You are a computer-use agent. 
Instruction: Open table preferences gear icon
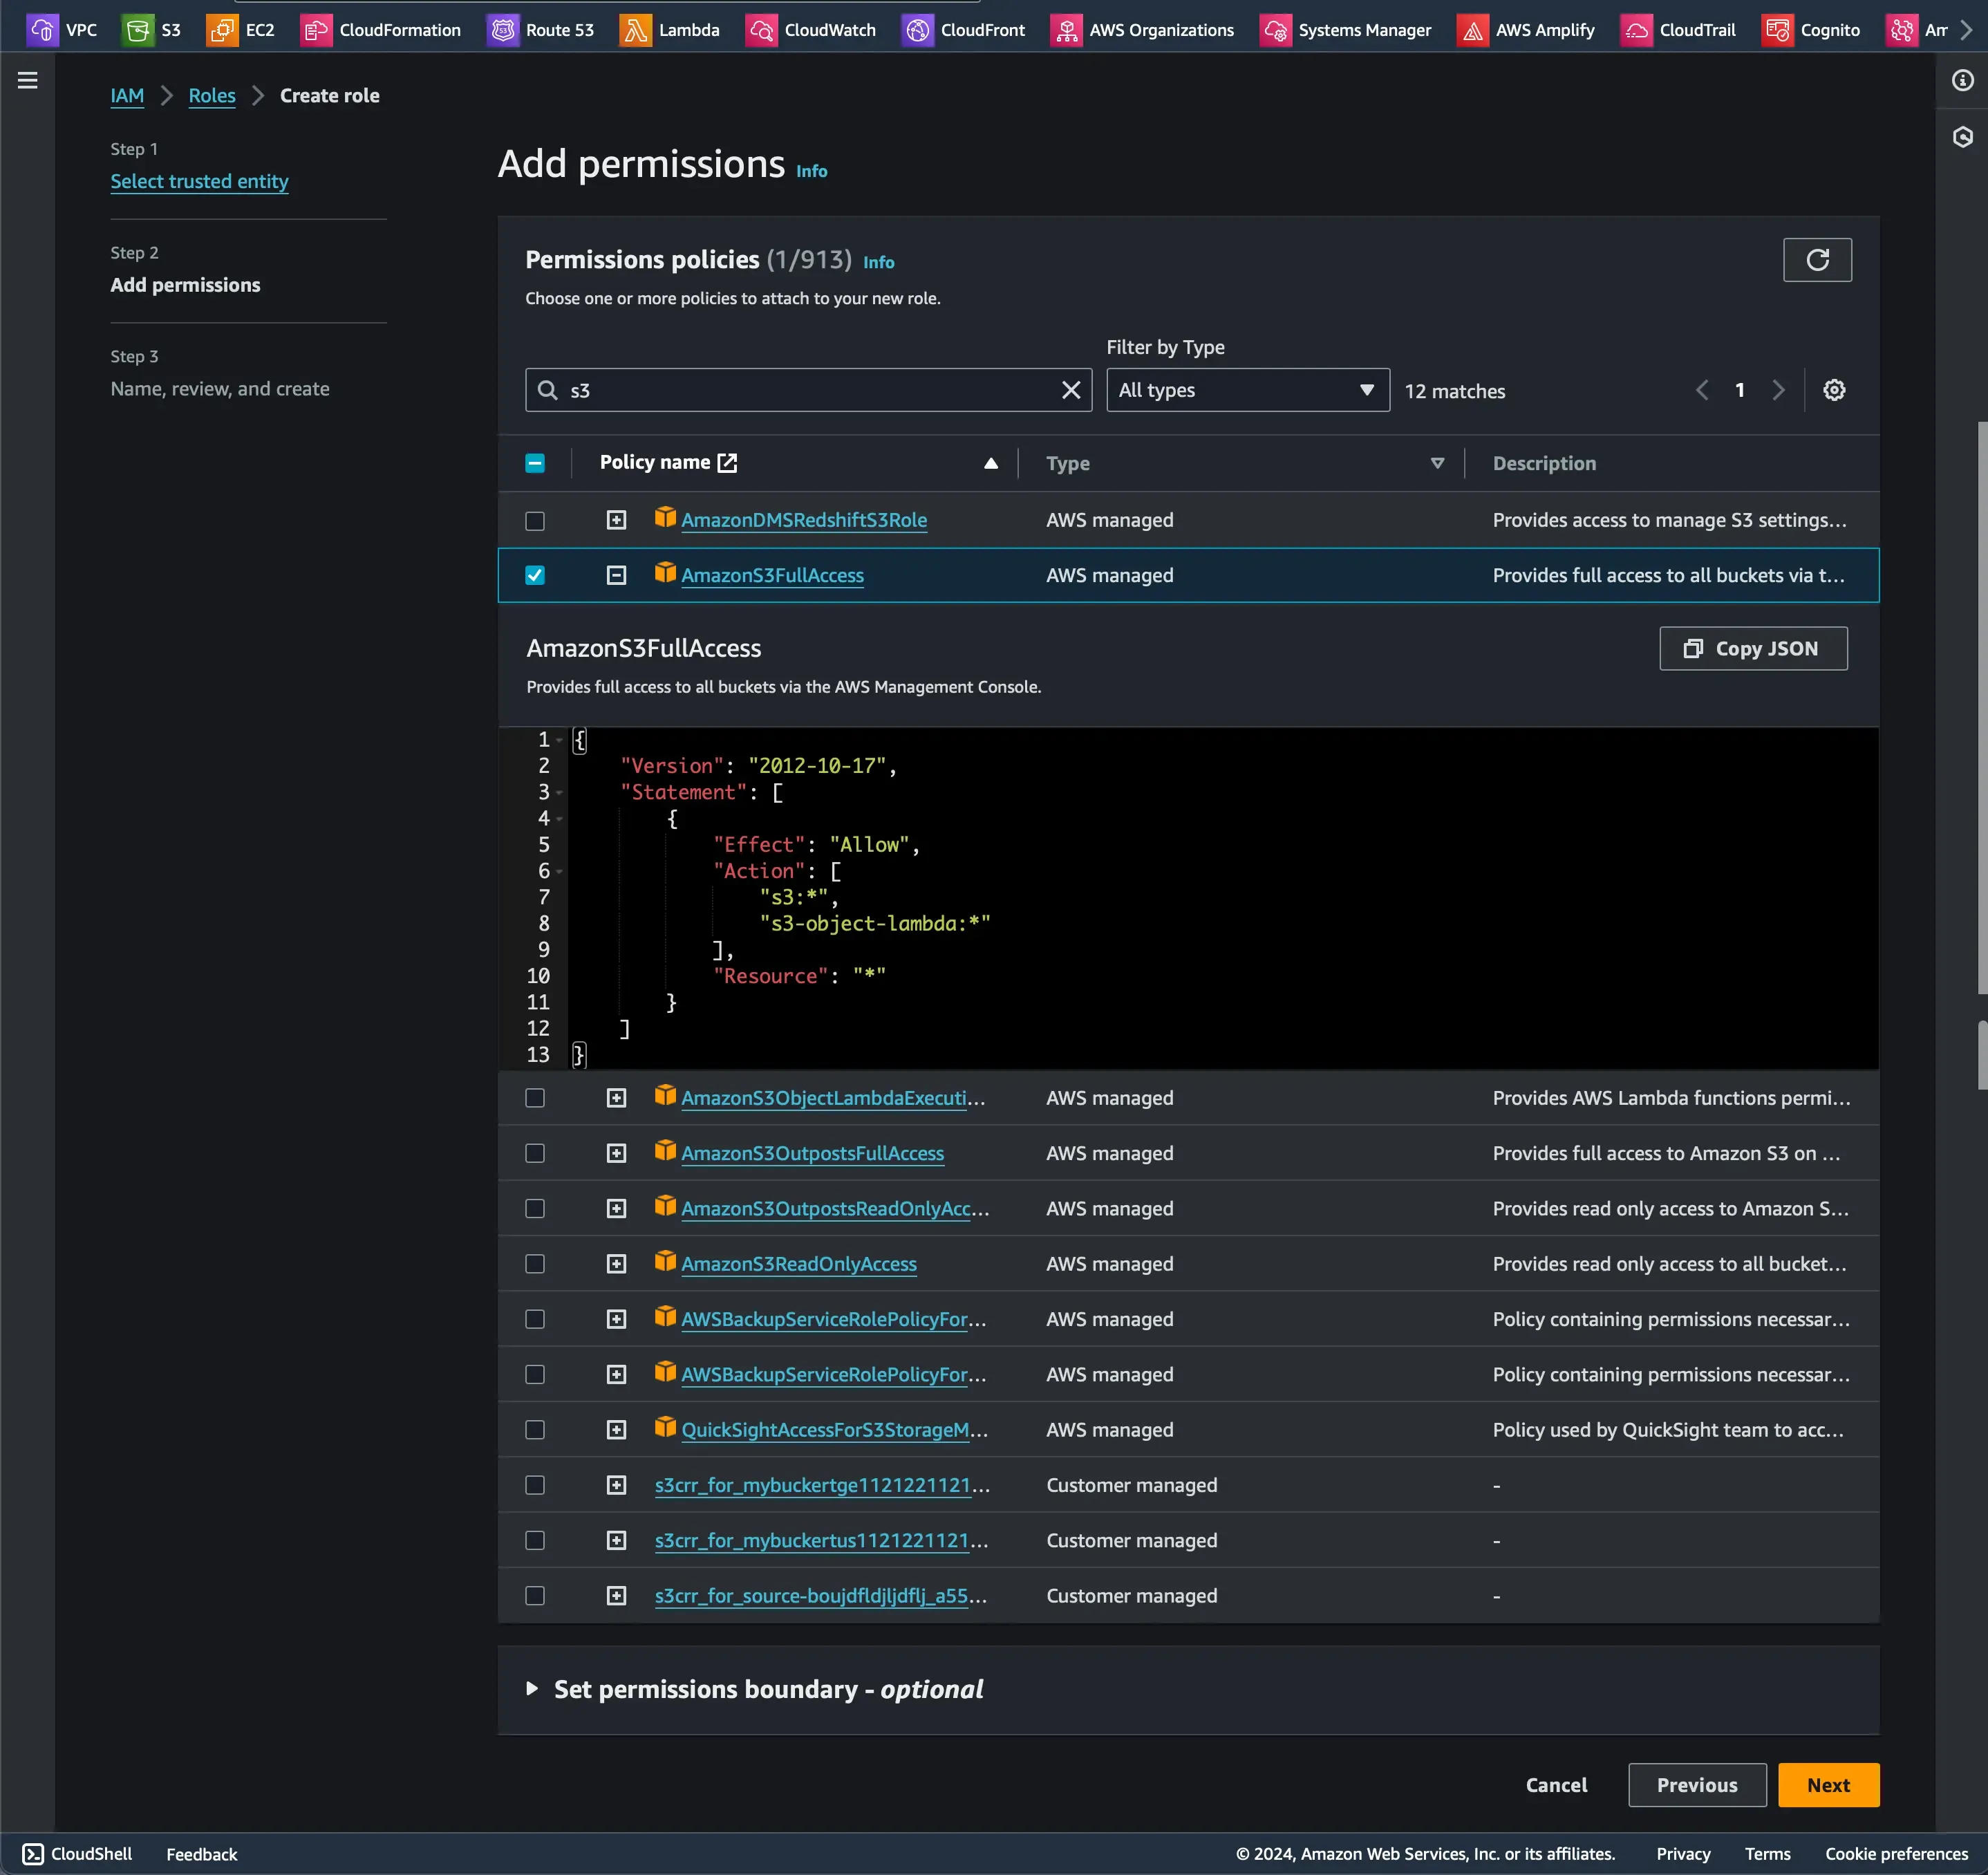coord(1833,390)
